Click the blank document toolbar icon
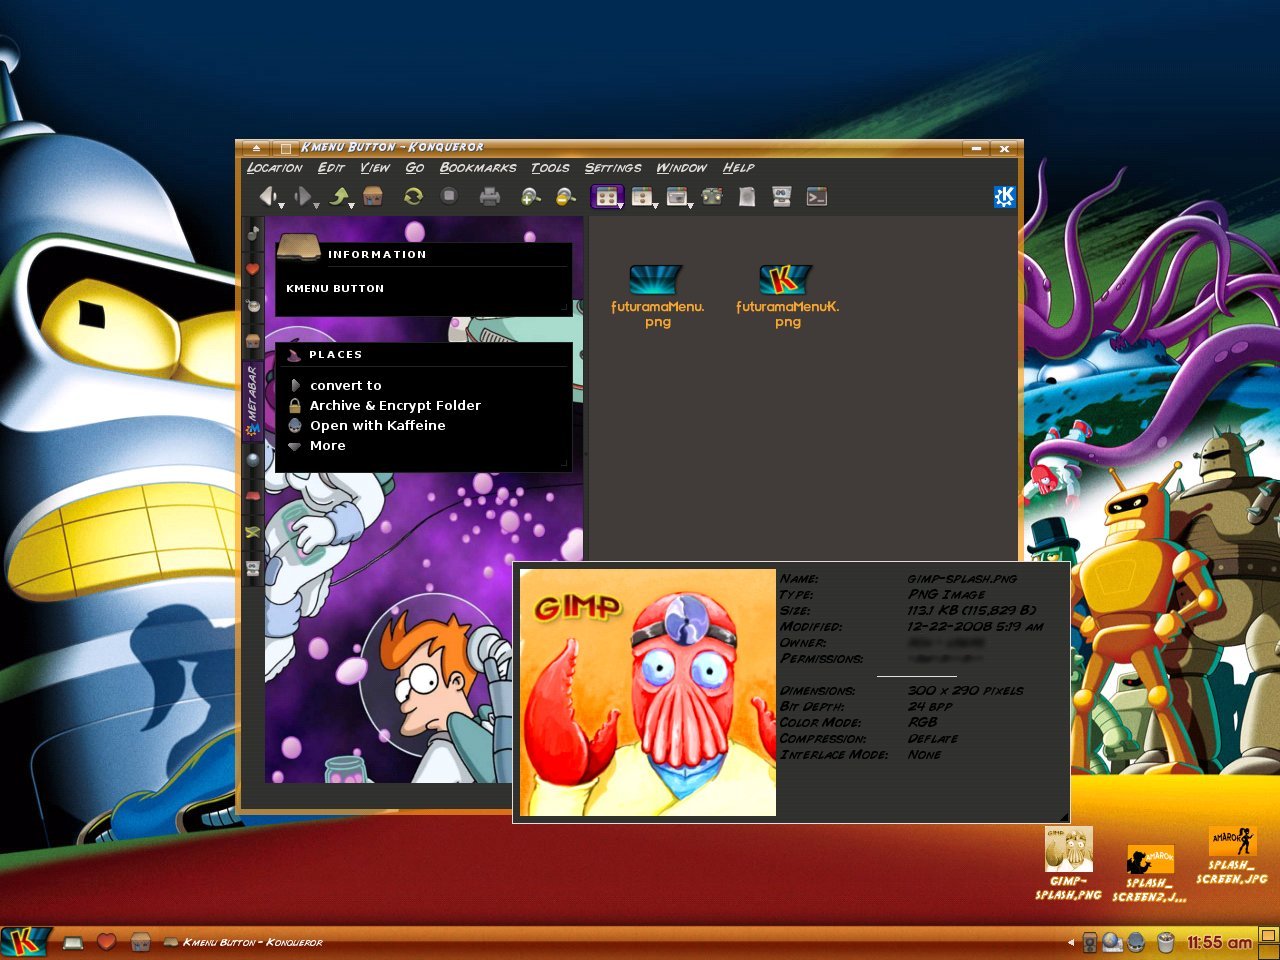 (747, 196)
